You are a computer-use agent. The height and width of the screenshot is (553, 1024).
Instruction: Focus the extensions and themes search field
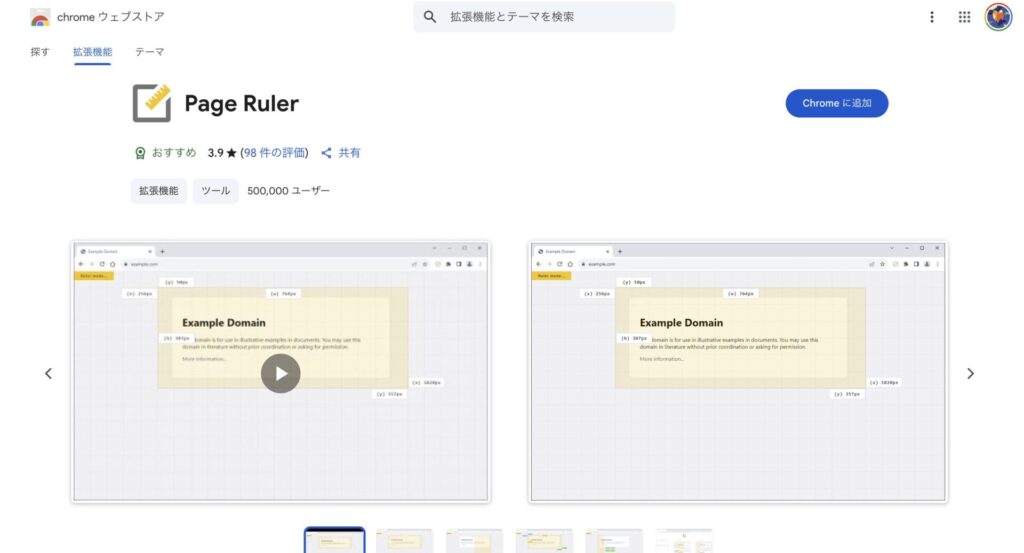tap(544, 17)
